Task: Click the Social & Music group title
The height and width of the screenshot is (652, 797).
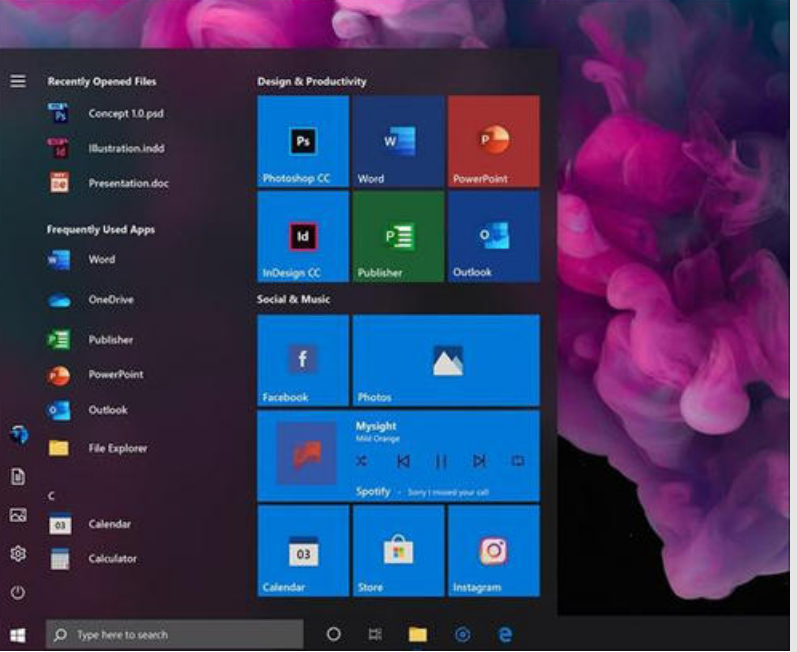Action: click(x=293, y=299)
